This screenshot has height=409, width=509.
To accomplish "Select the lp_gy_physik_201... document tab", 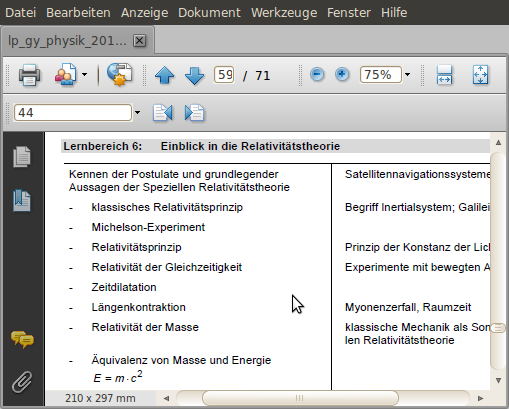I will [67, 41].
